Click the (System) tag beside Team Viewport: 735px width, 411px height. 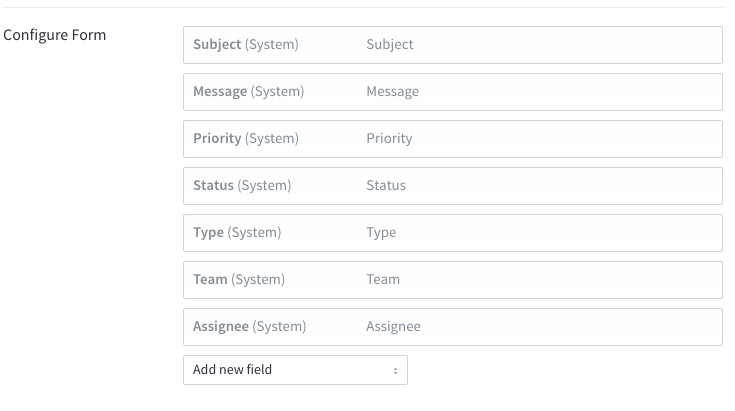coord(258,279)
